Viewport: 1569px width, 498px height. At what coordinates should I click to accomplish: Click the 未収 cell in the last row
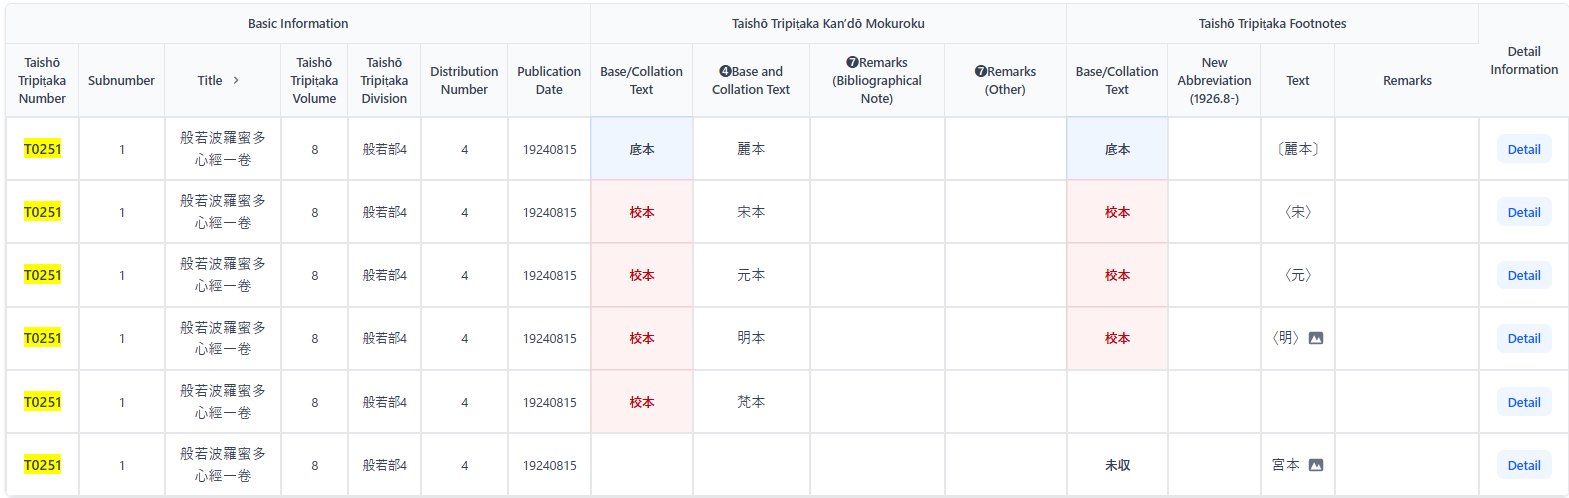click(x=1117, y=465)
